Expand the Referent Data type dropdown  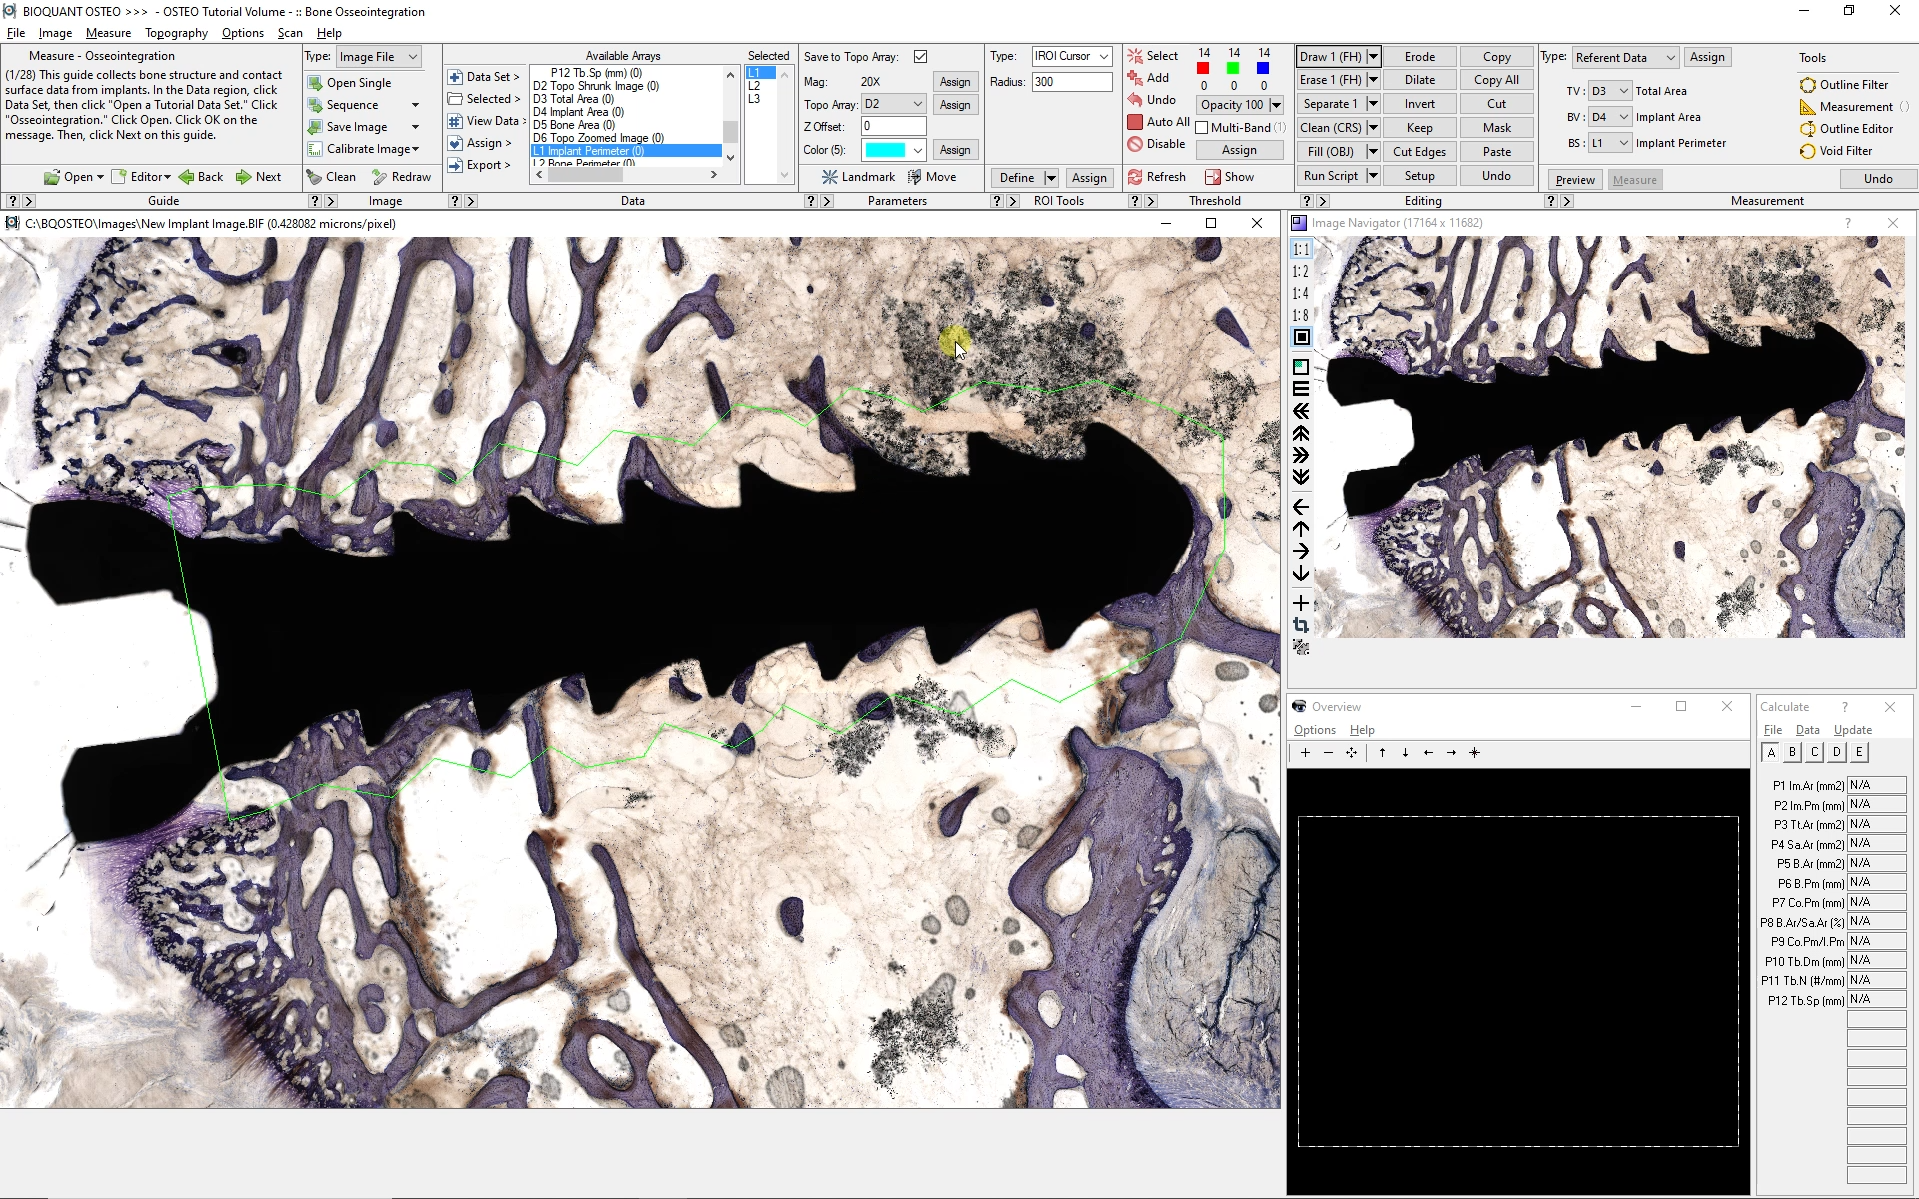[1670, 58]
